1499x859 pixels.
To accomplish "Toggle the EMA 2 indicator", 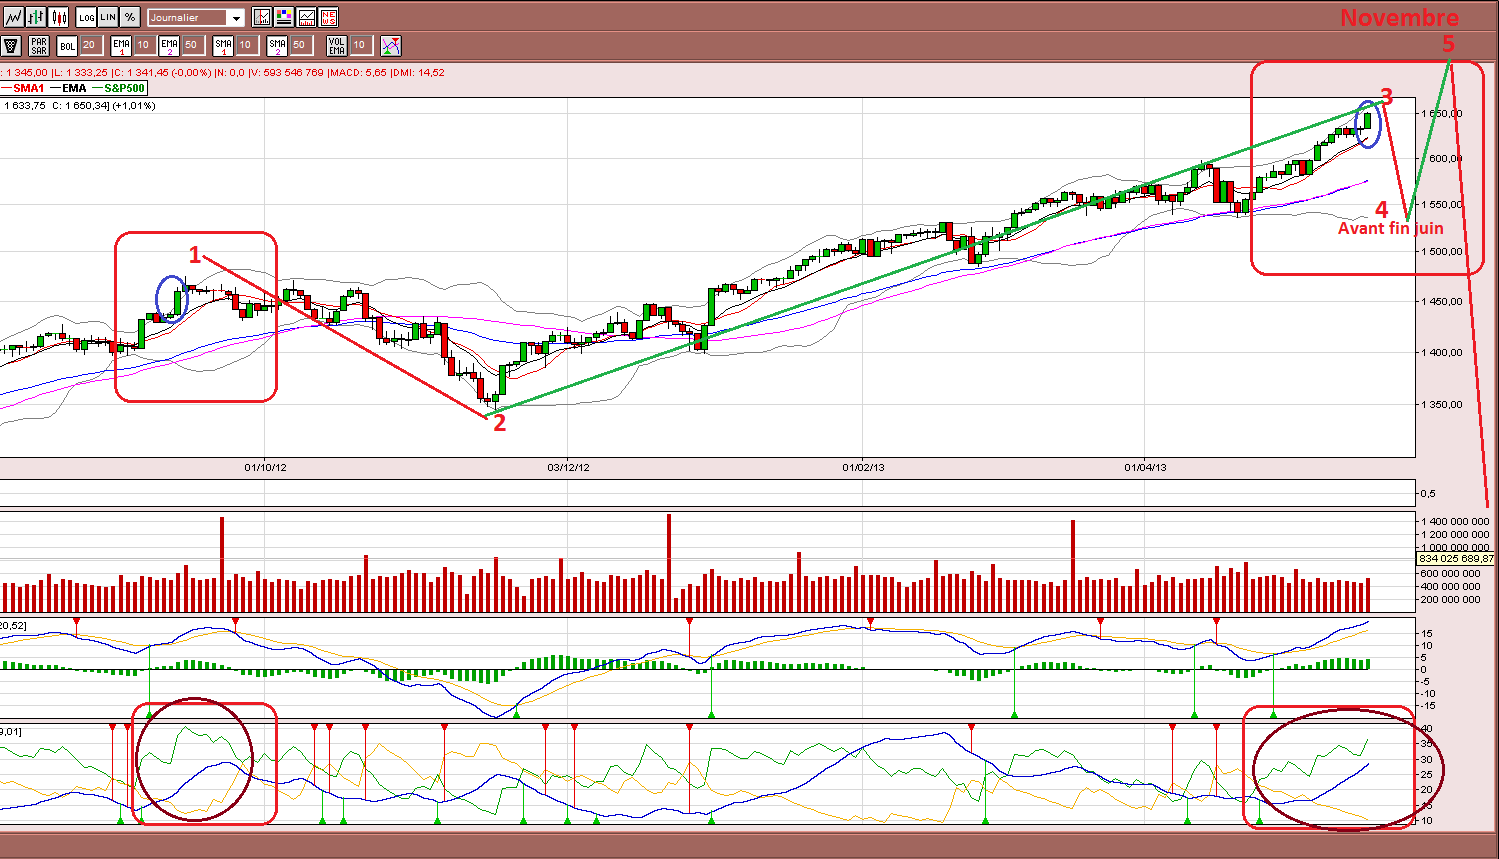I will click(169, 46).
